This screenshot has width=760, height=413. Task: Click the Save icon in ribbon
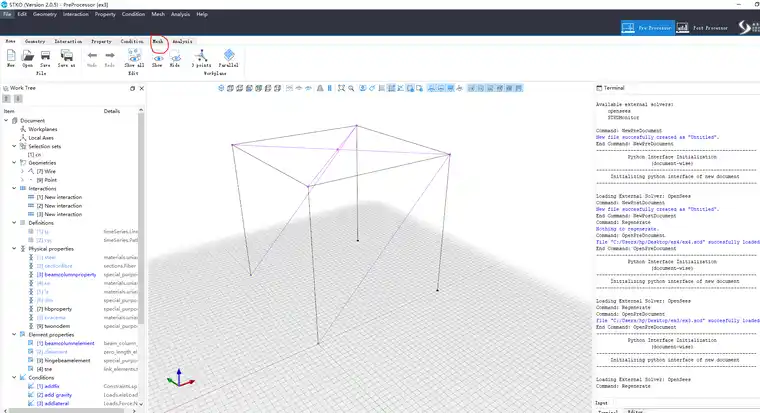tap(45, 56)
